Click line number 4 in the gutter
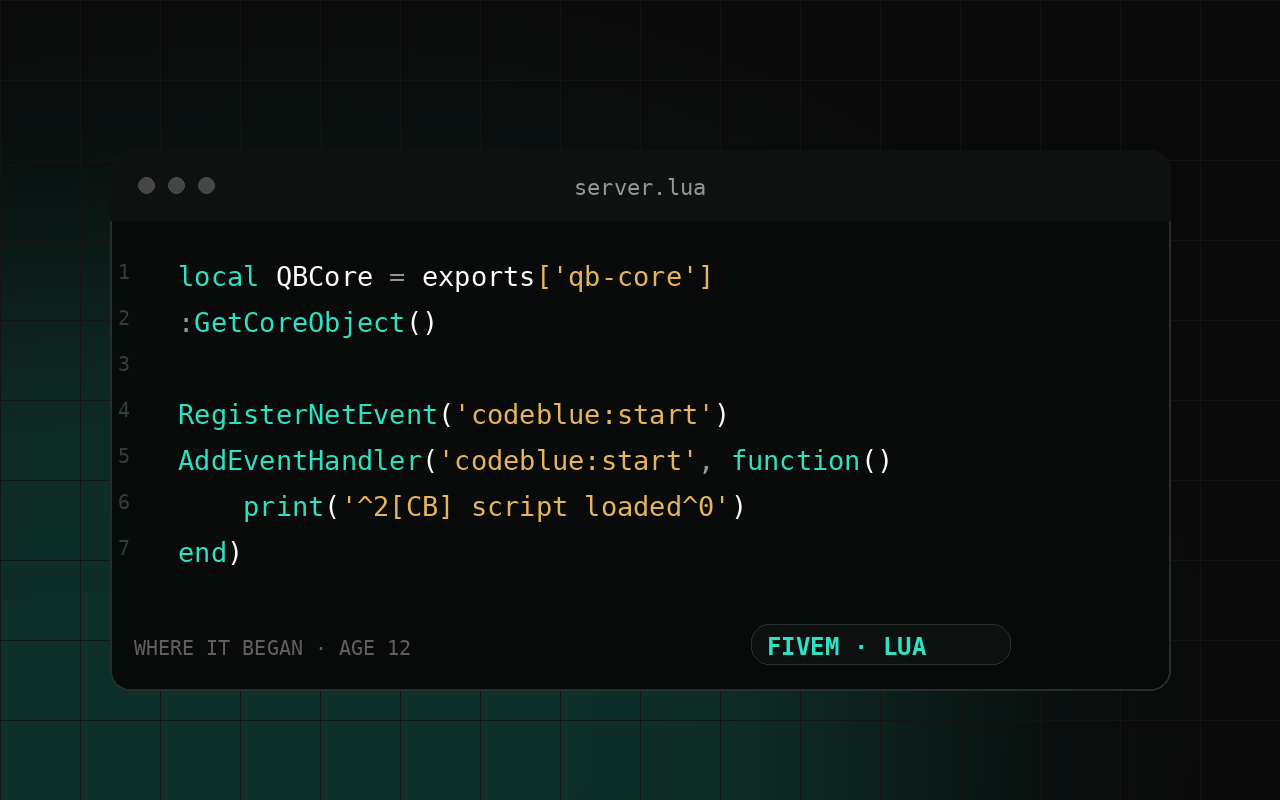Image resolution: width=1280 pixels, height=800 pixels. (x=124, y=410)
